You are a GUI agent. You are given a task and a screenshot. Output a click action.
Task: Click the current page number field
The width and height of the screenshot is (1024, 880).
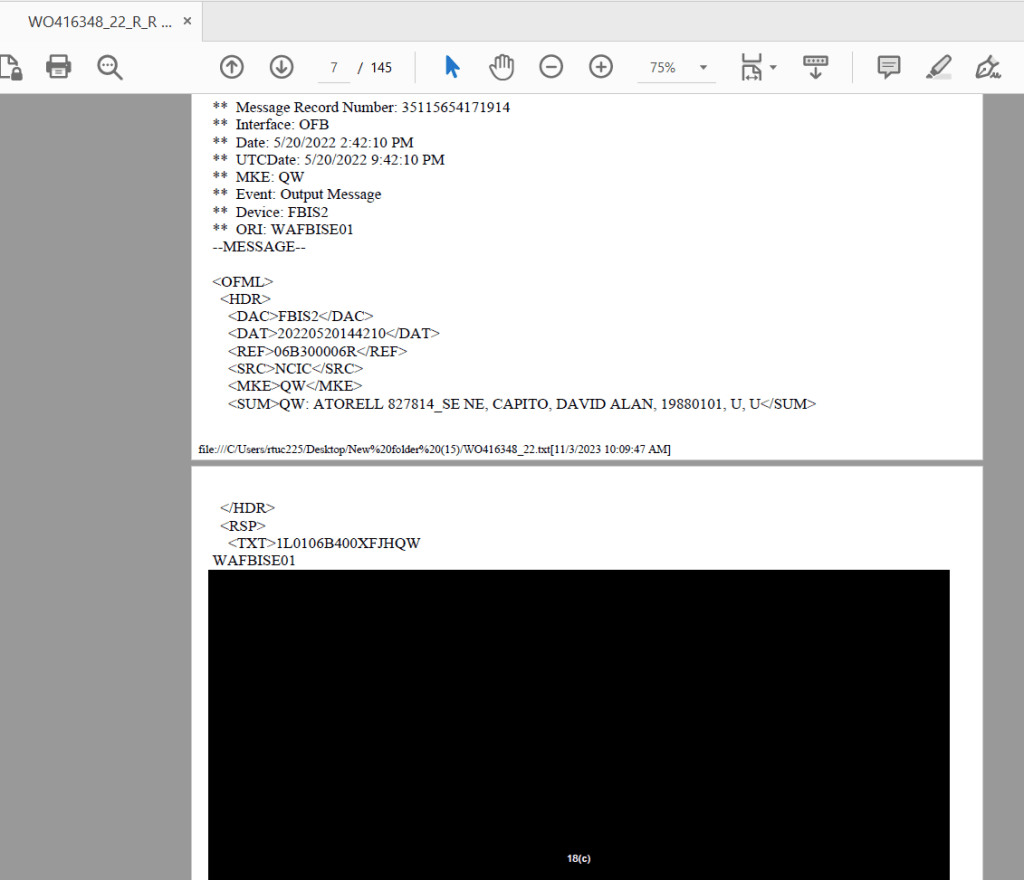point(334,67)
